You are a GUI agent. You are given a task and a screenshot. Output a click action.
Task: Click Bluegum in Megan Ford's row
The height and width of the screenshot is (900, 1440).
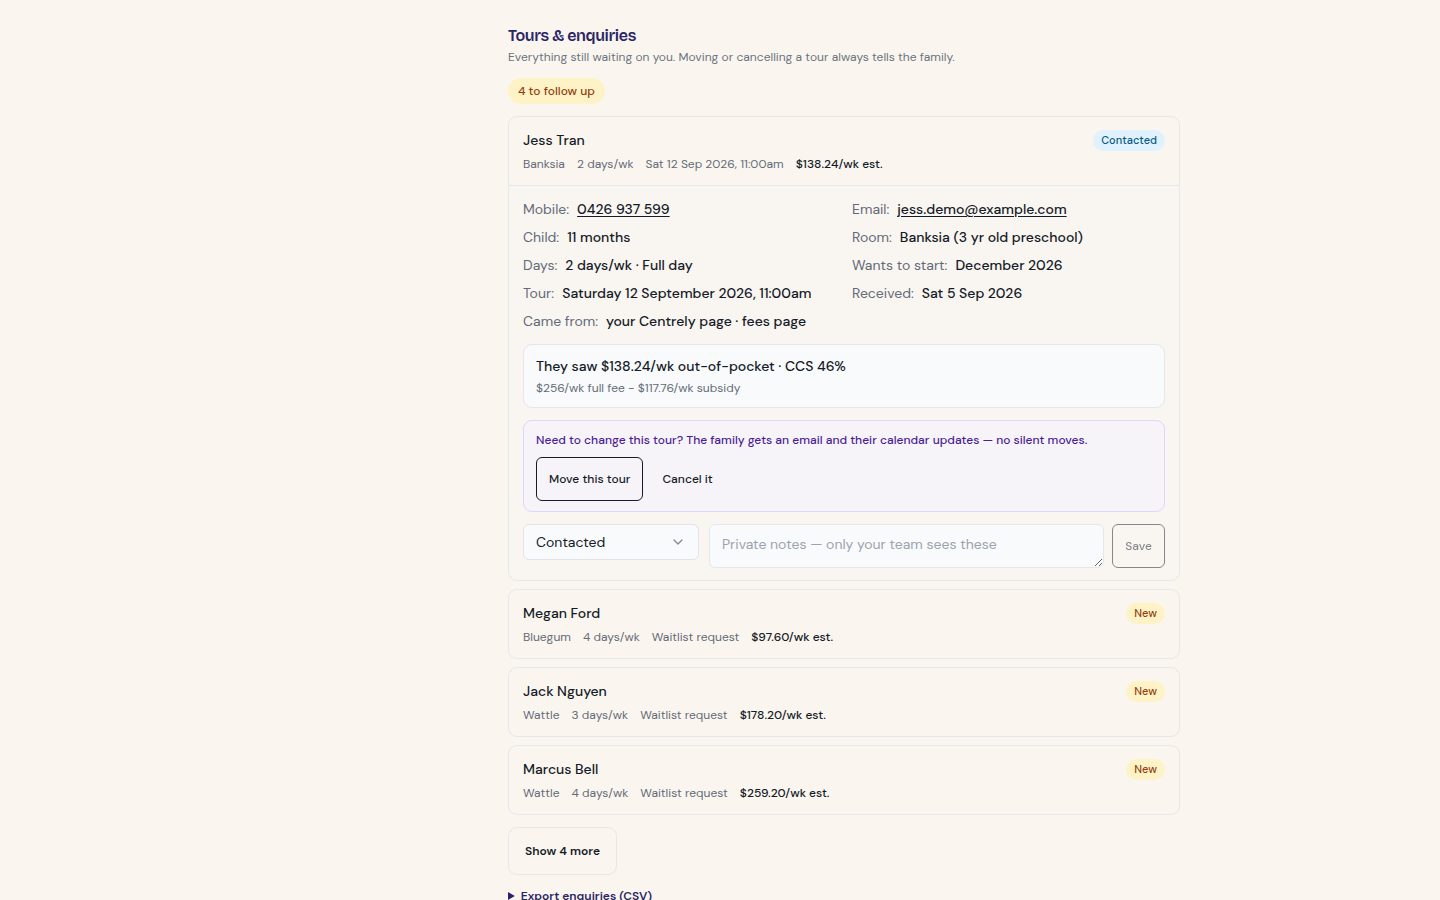click(547, 637)
